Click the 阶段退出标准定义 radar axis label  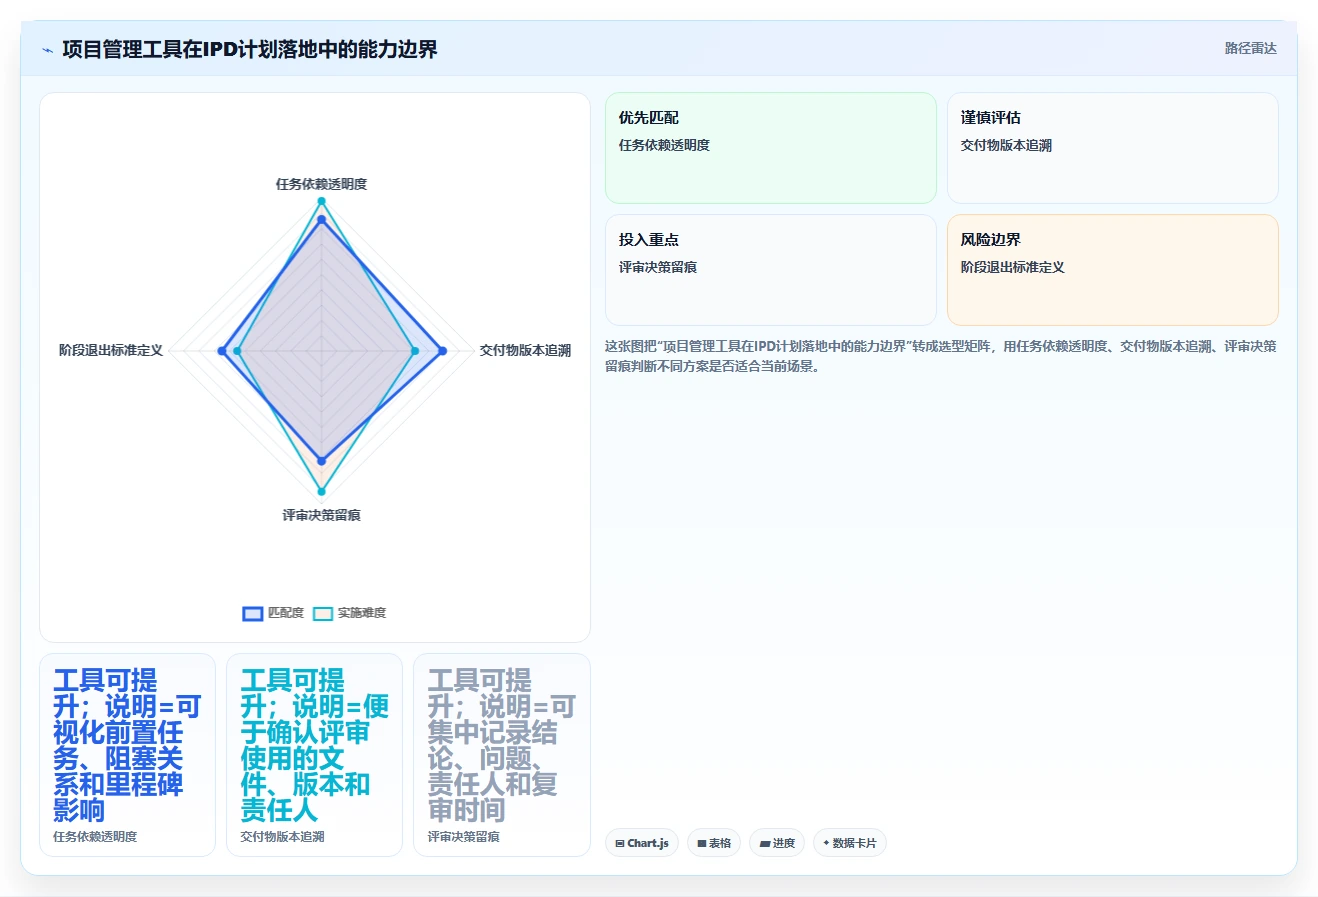[111, 350]
